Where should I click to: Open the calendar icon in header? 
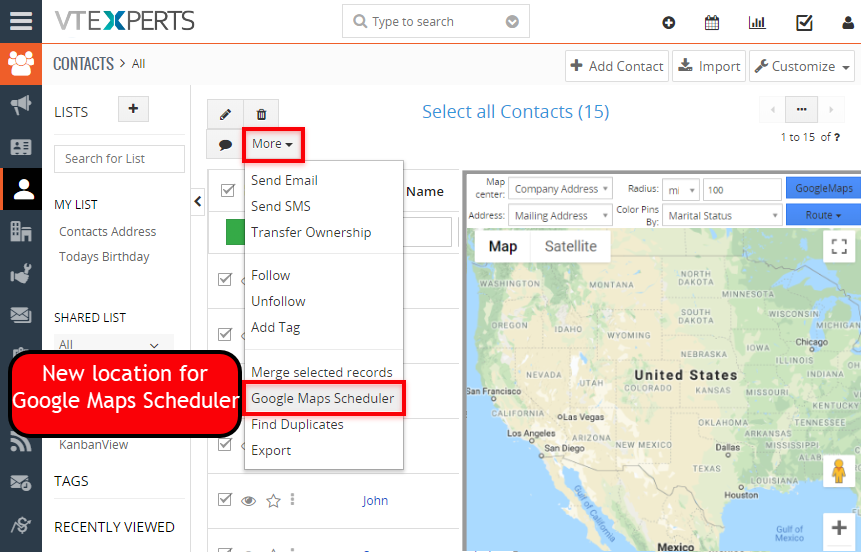point(712,23)
